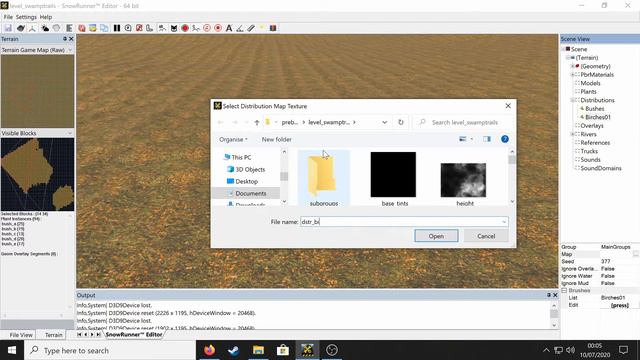Viewport: 640px width, 360px height.
Task: Select Documents in the navigation pane
Action: point(250,193)
